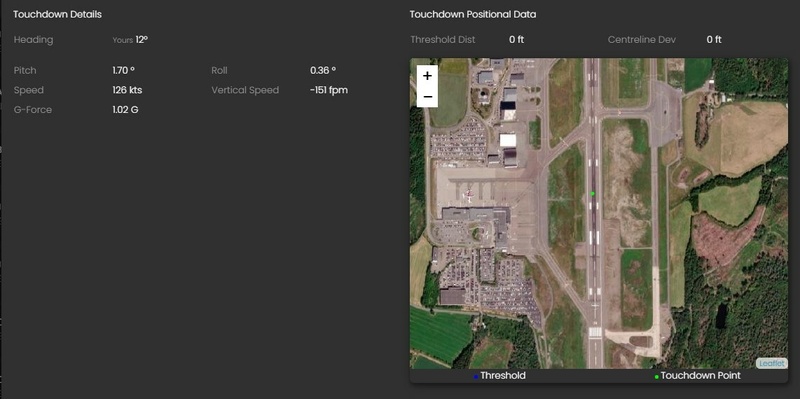Viewport: 800px width, 399px height.
Task: Zoom out the map with minus button
Action: click(428, 96)
